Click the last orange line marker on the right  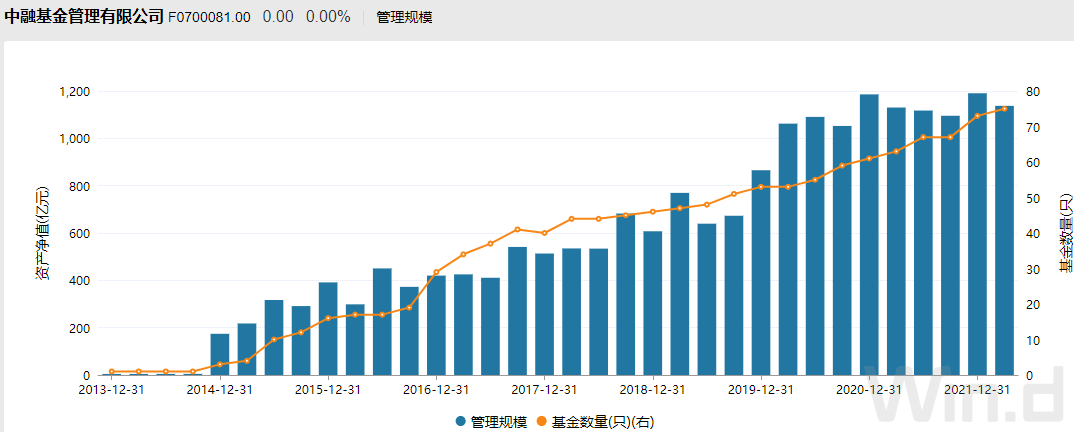pos(1004,109)
